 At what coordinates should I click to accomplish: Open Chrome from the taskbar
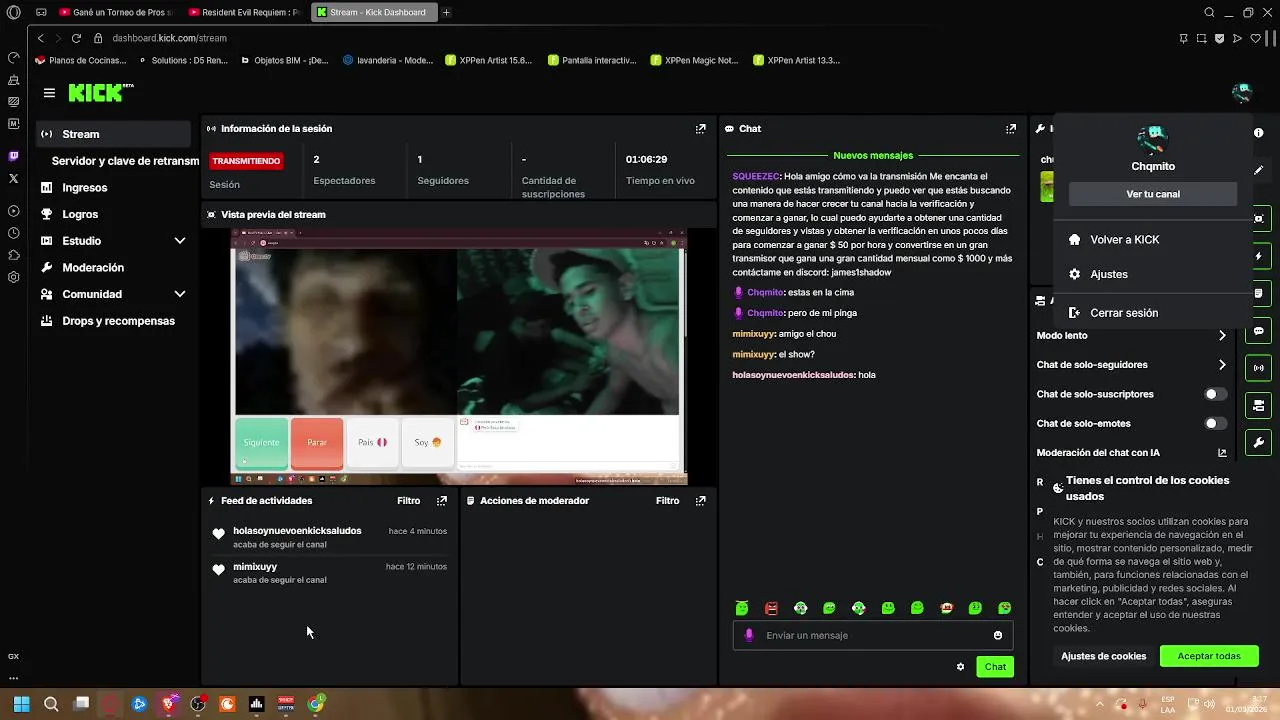[x=316, y=704]
